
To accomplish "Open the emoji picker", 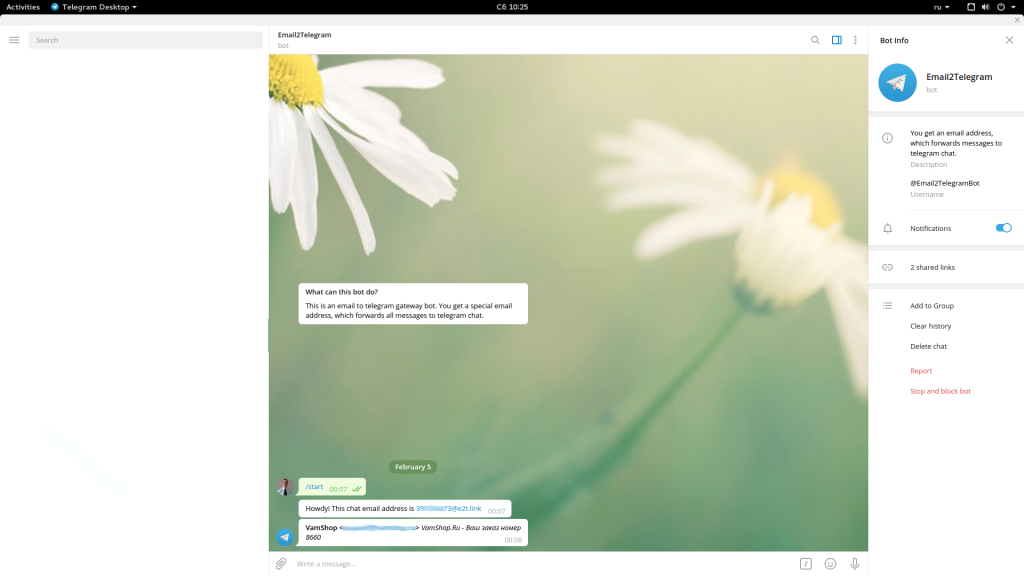I will pos(830,564).
